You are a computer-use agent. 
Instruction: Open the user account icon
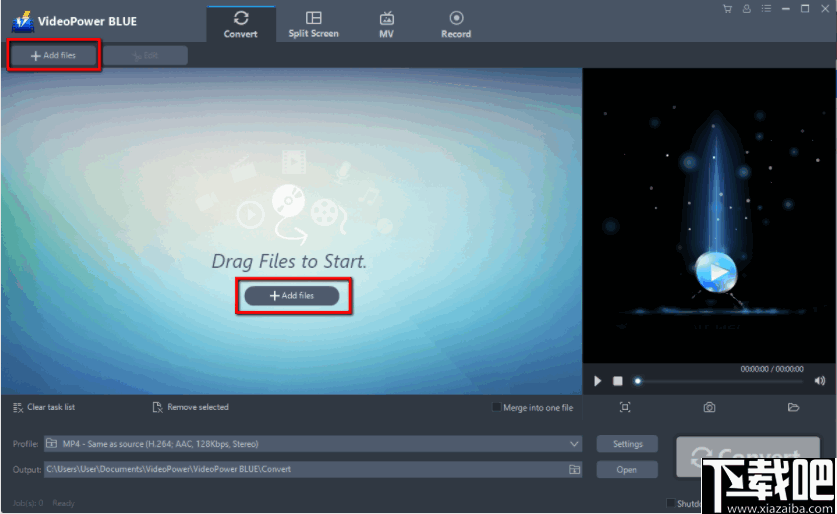746,9
